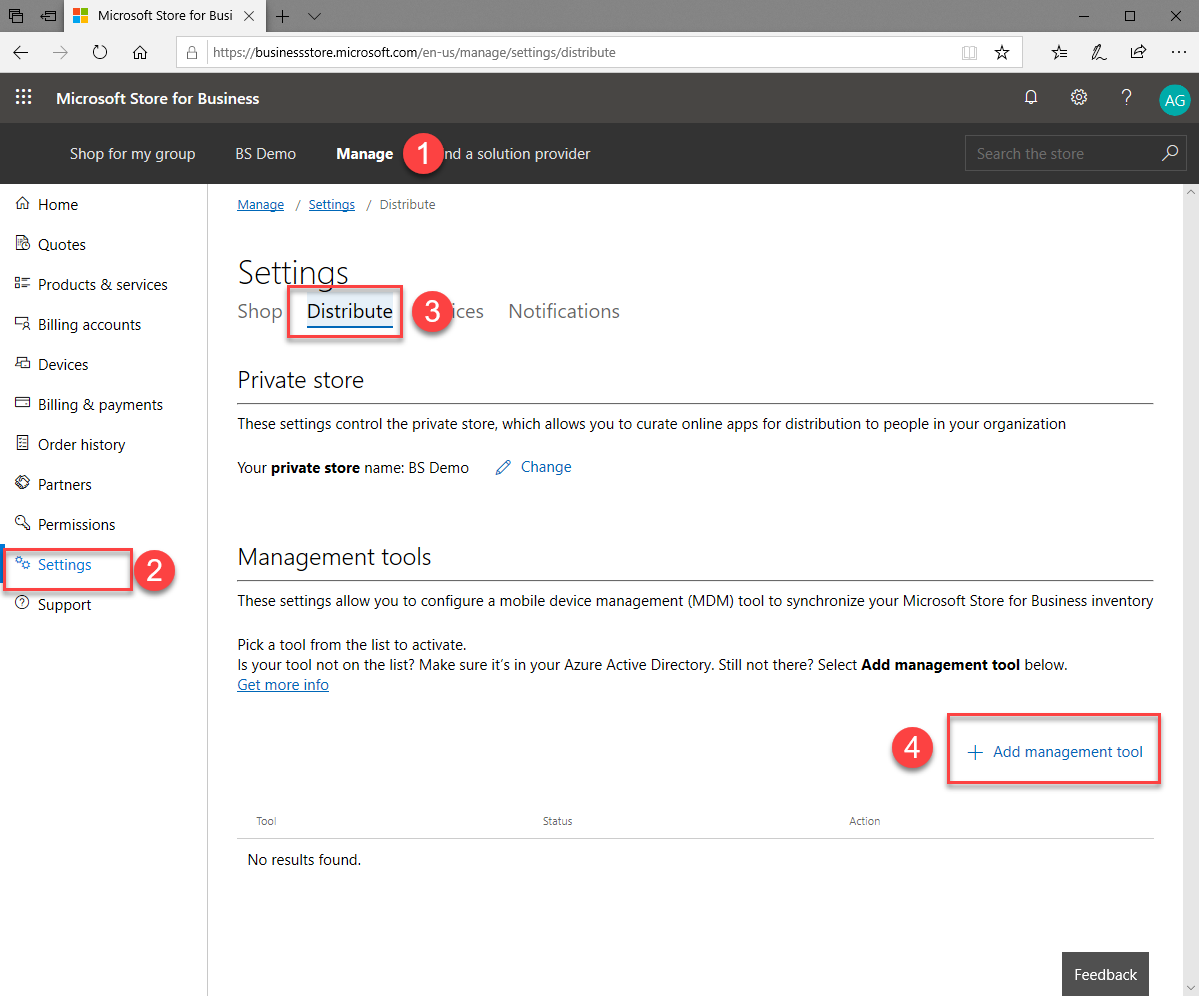The height and width of the screenshot is (996, 1199).
Task: Open Support in the sidebar
Action: coord(53,605)
